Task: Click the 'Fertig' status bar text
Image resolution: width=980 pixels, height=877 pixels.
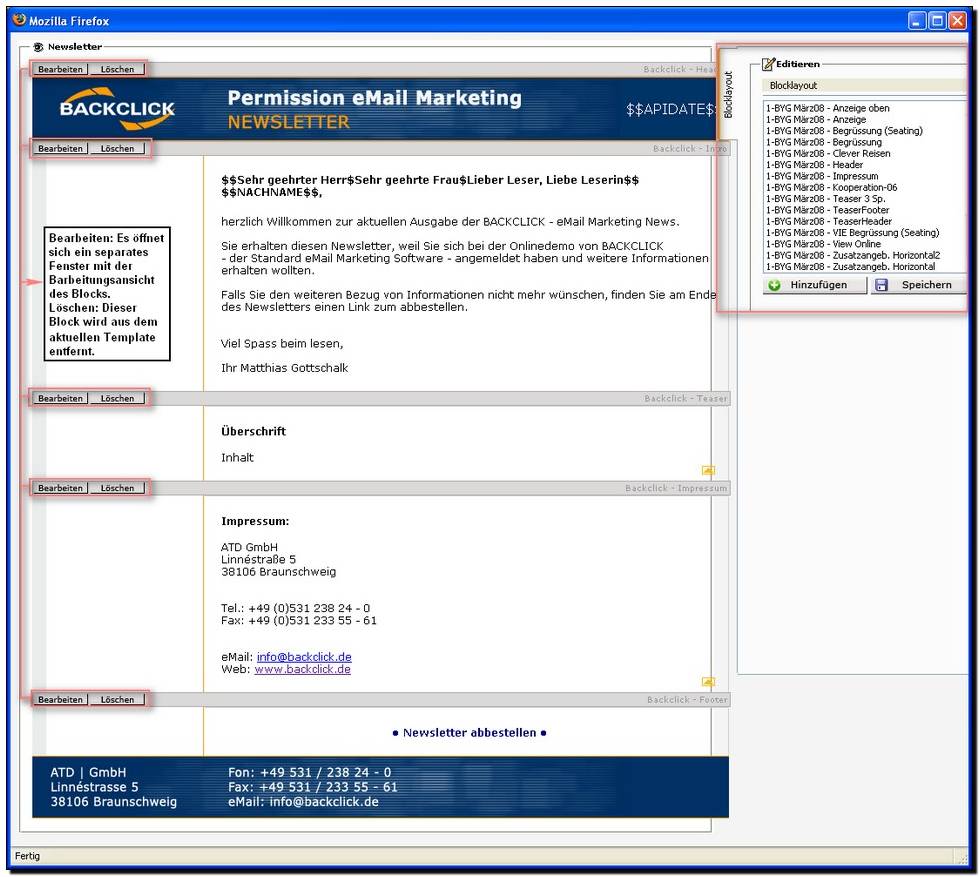Action: point(27,856)
